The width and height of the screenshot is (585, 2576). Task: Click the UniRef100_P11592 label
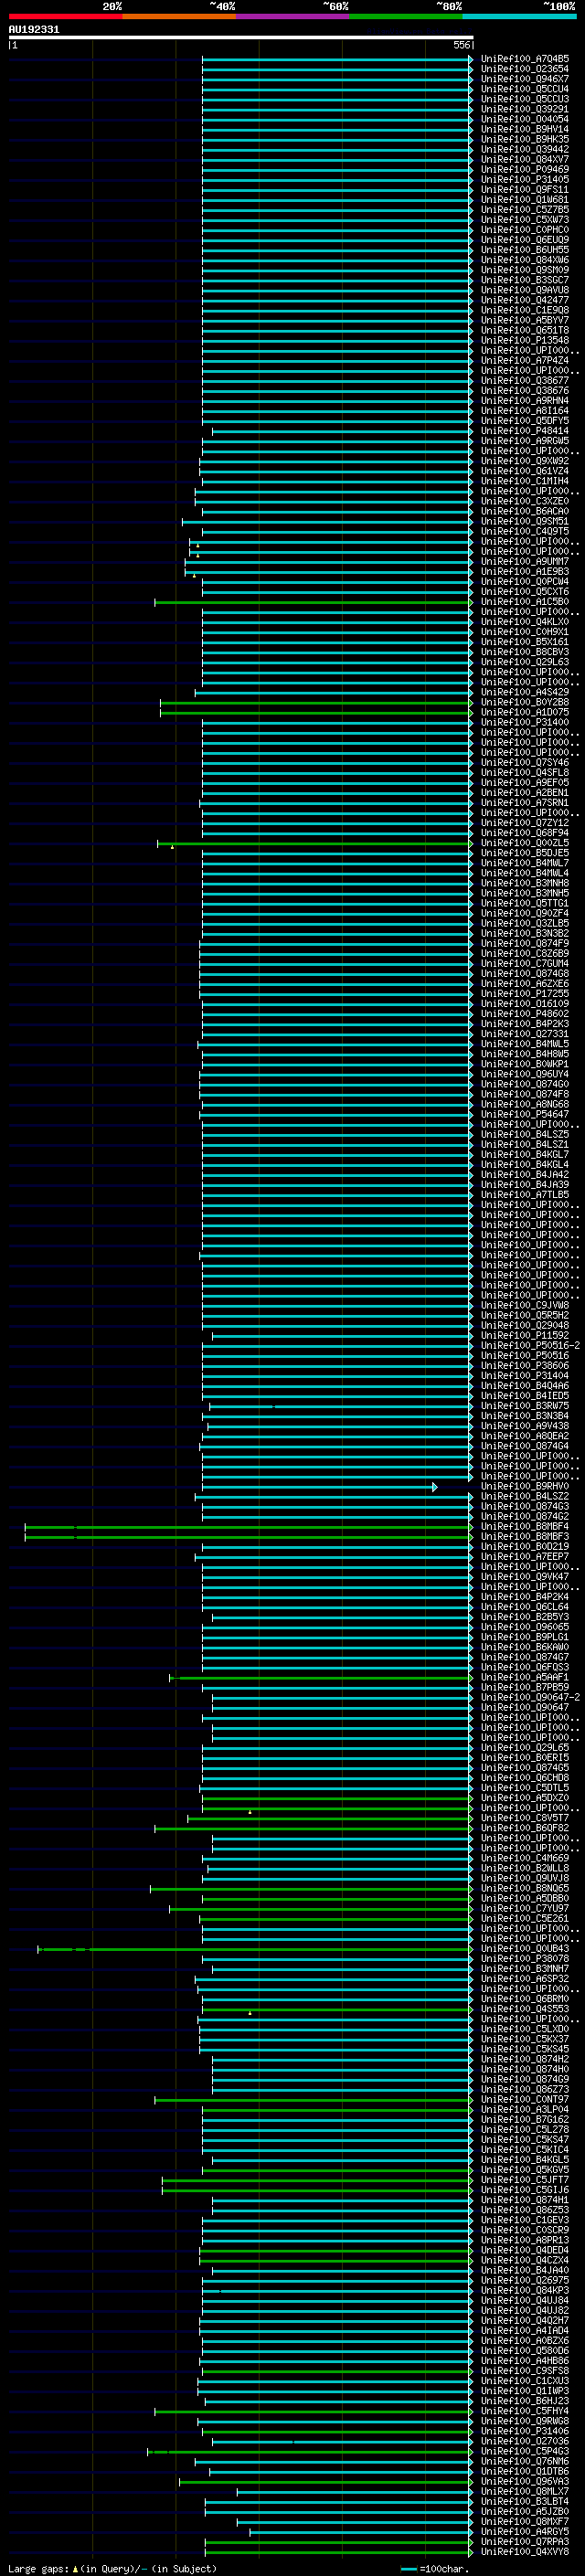[x=525, y=1335]
